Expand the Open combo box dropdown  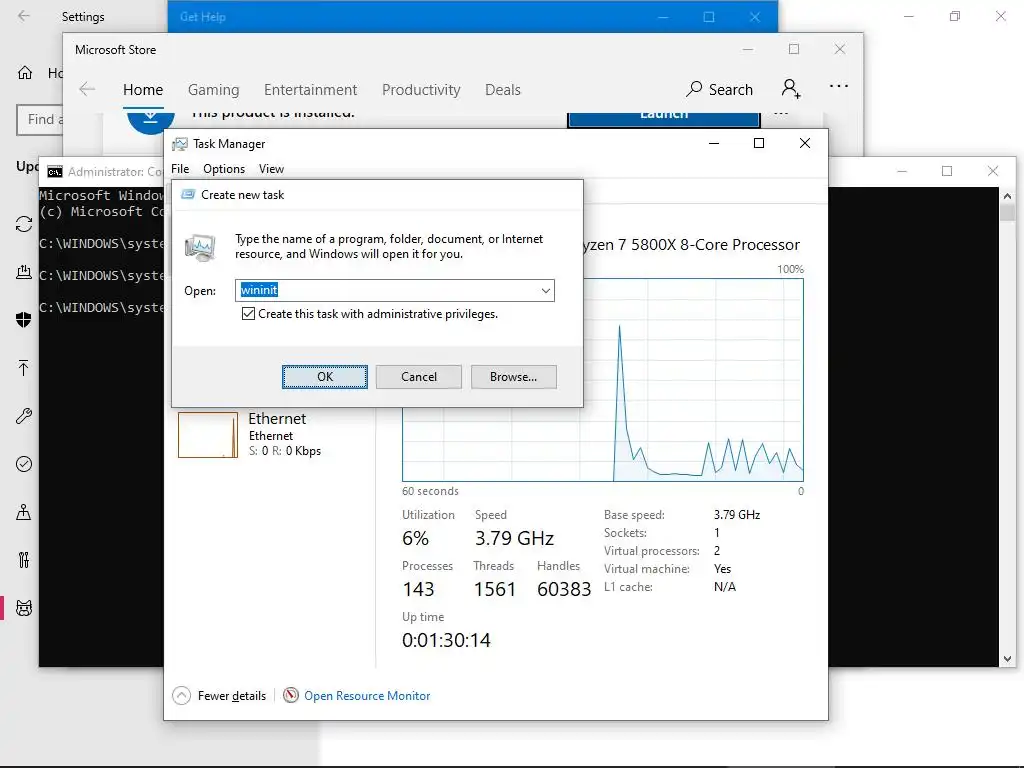point(545,291)
